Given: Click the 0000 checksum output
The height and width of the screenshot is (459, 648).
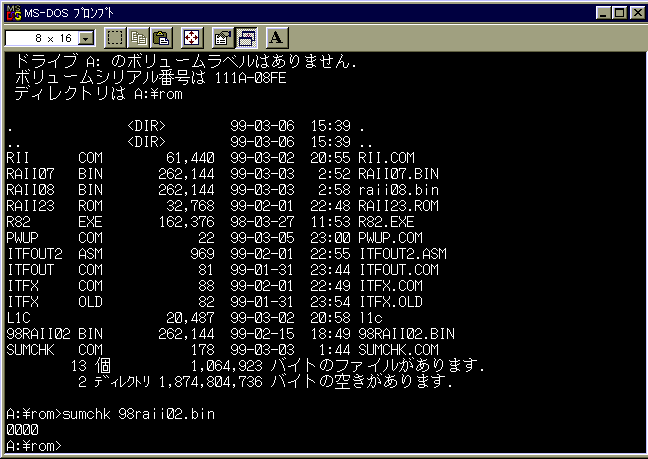Looking at the screenshot, I should pos(22,430).
